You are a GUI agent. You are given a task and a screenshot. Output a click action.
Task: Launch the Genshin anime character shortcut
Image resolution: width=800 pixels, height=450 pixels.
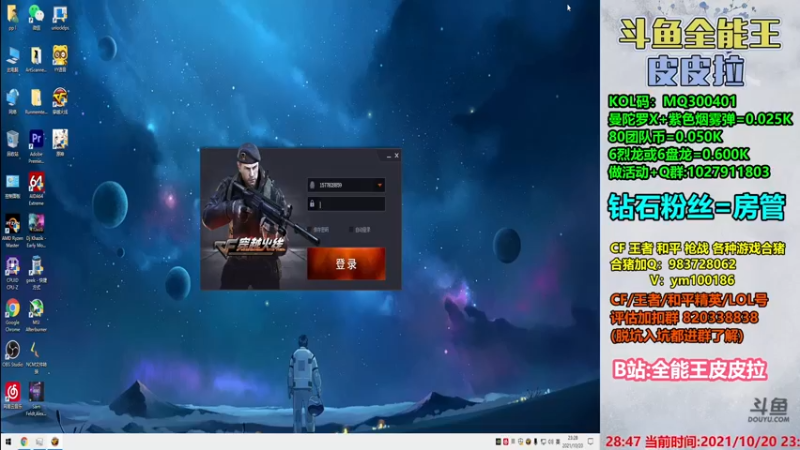(60, 143)
